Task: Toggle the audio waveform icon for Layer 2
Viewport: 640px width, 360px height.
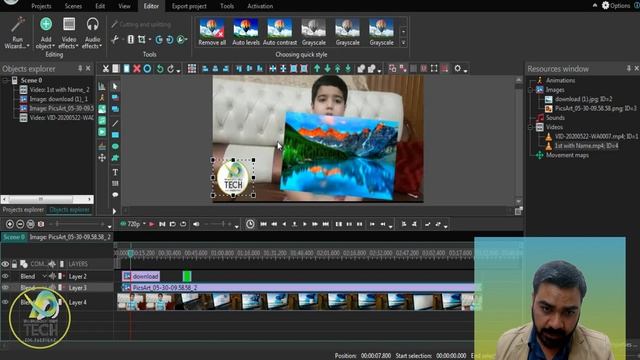Action: coord(52,276)
